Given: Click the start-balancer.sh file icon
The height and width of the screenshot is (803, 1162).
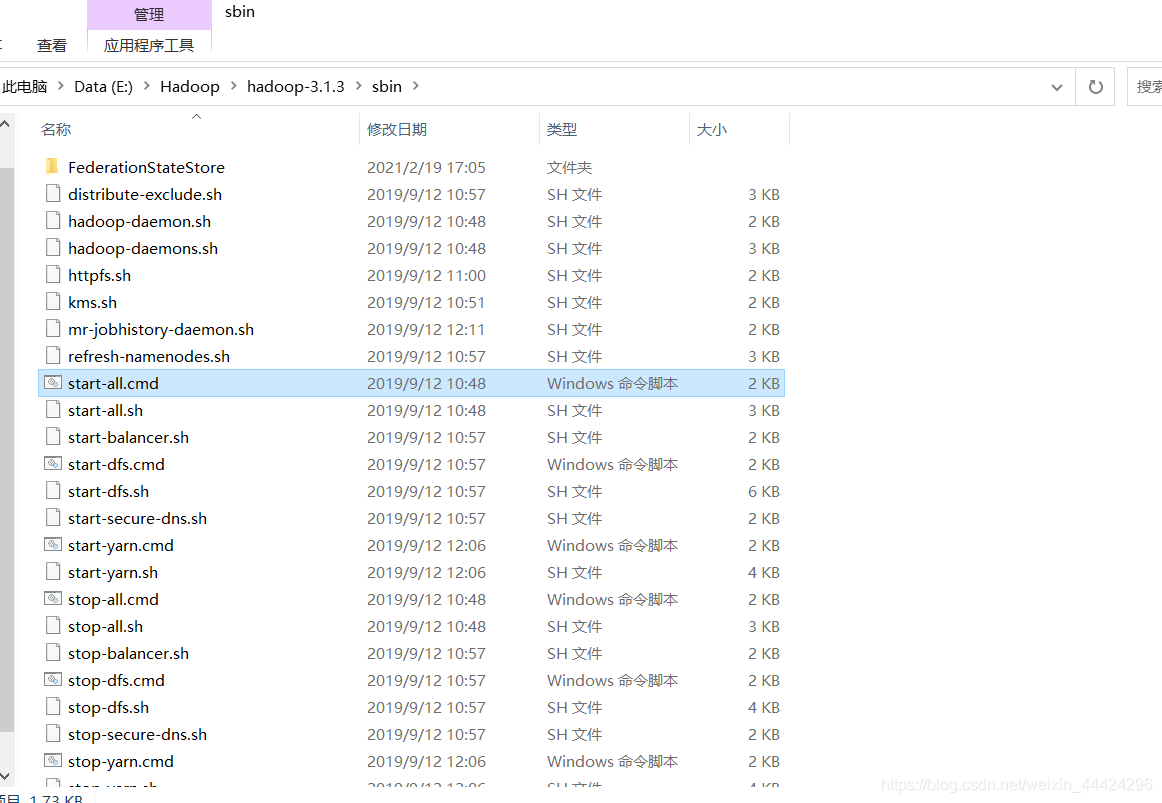Looking at the screenshot, I should (x=53, y=437).
